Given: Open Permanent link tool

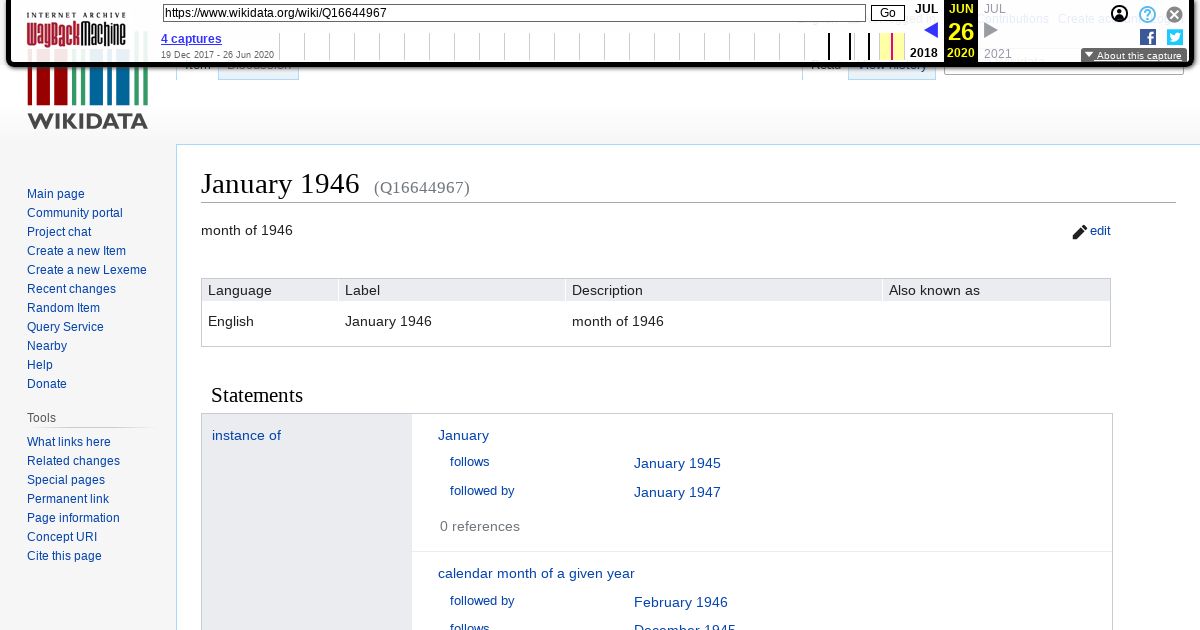Looking at the screenshot, I should (x=68, y=499).
